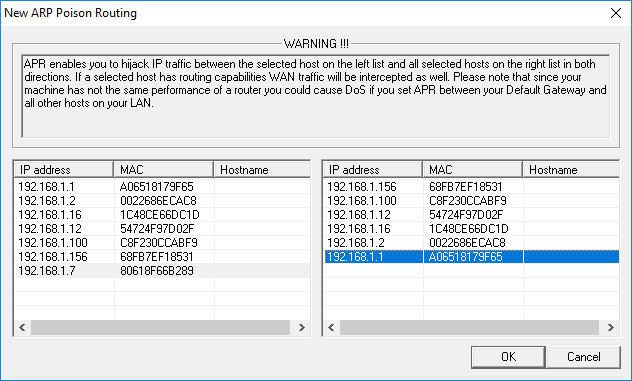The width and height of the screenshot is (632, 381).
Task: Click right list horizontal scrollbar track
Action: click(469, 327)
